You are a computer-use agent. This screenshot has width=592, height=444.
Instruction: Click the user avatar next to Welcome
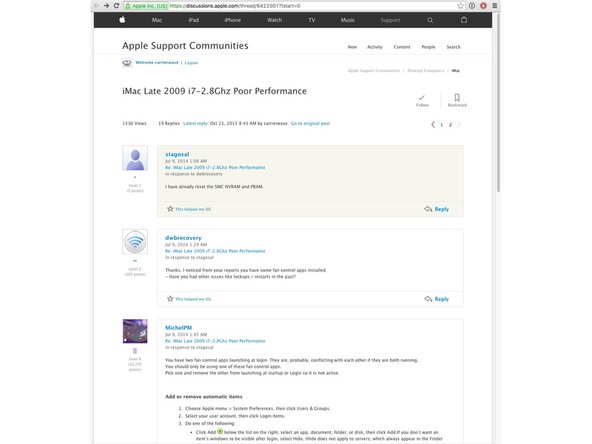[x=127, y=63]
